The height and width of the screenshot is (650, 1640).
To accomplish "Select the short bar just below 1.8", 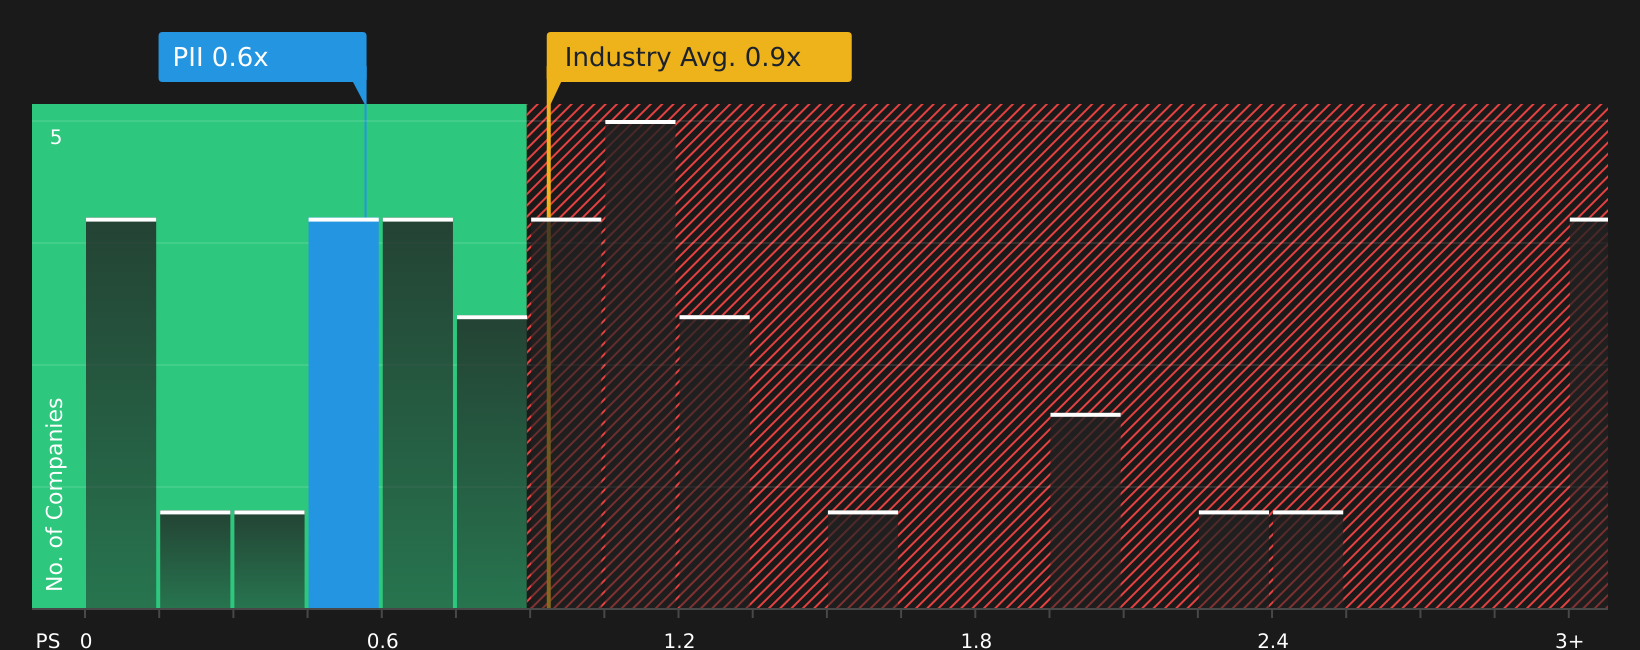I will click(863, 560).
